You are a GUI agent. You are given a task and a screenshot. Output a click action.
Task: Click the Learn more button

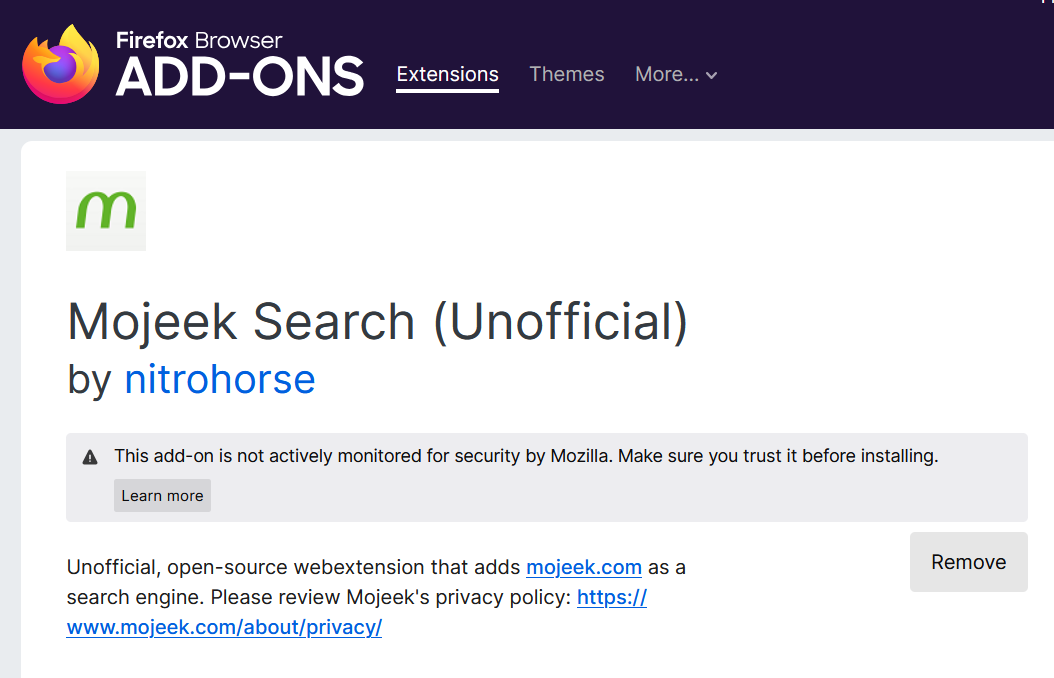[162, 495]
